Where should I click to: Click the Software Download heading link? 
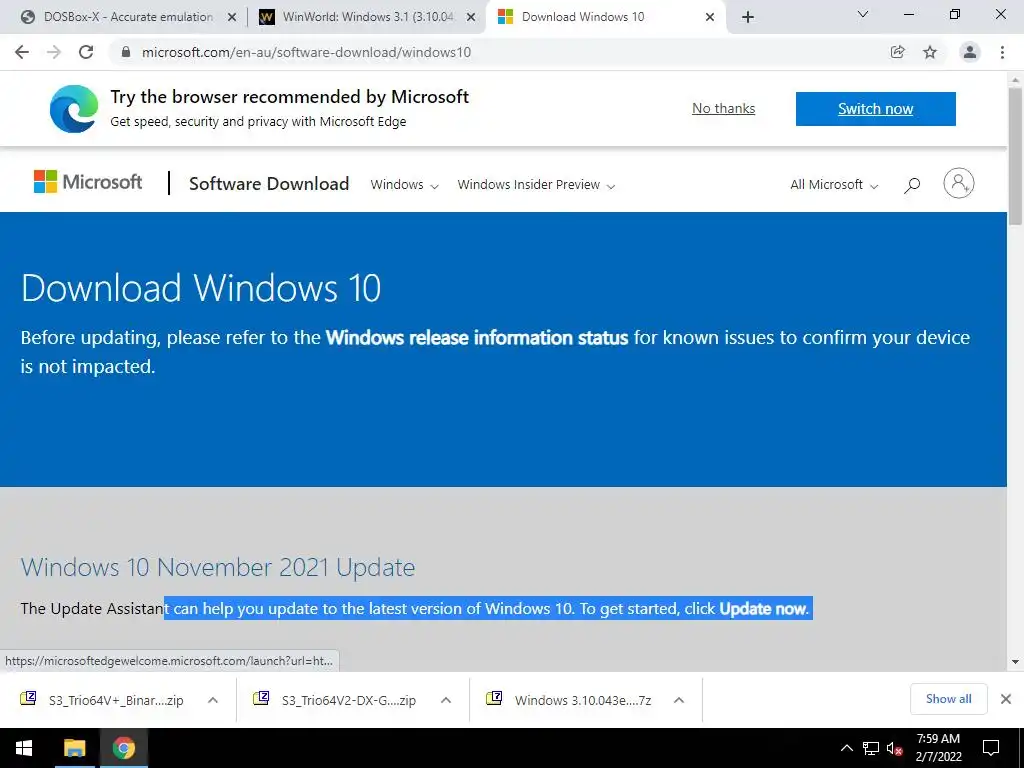269,184
